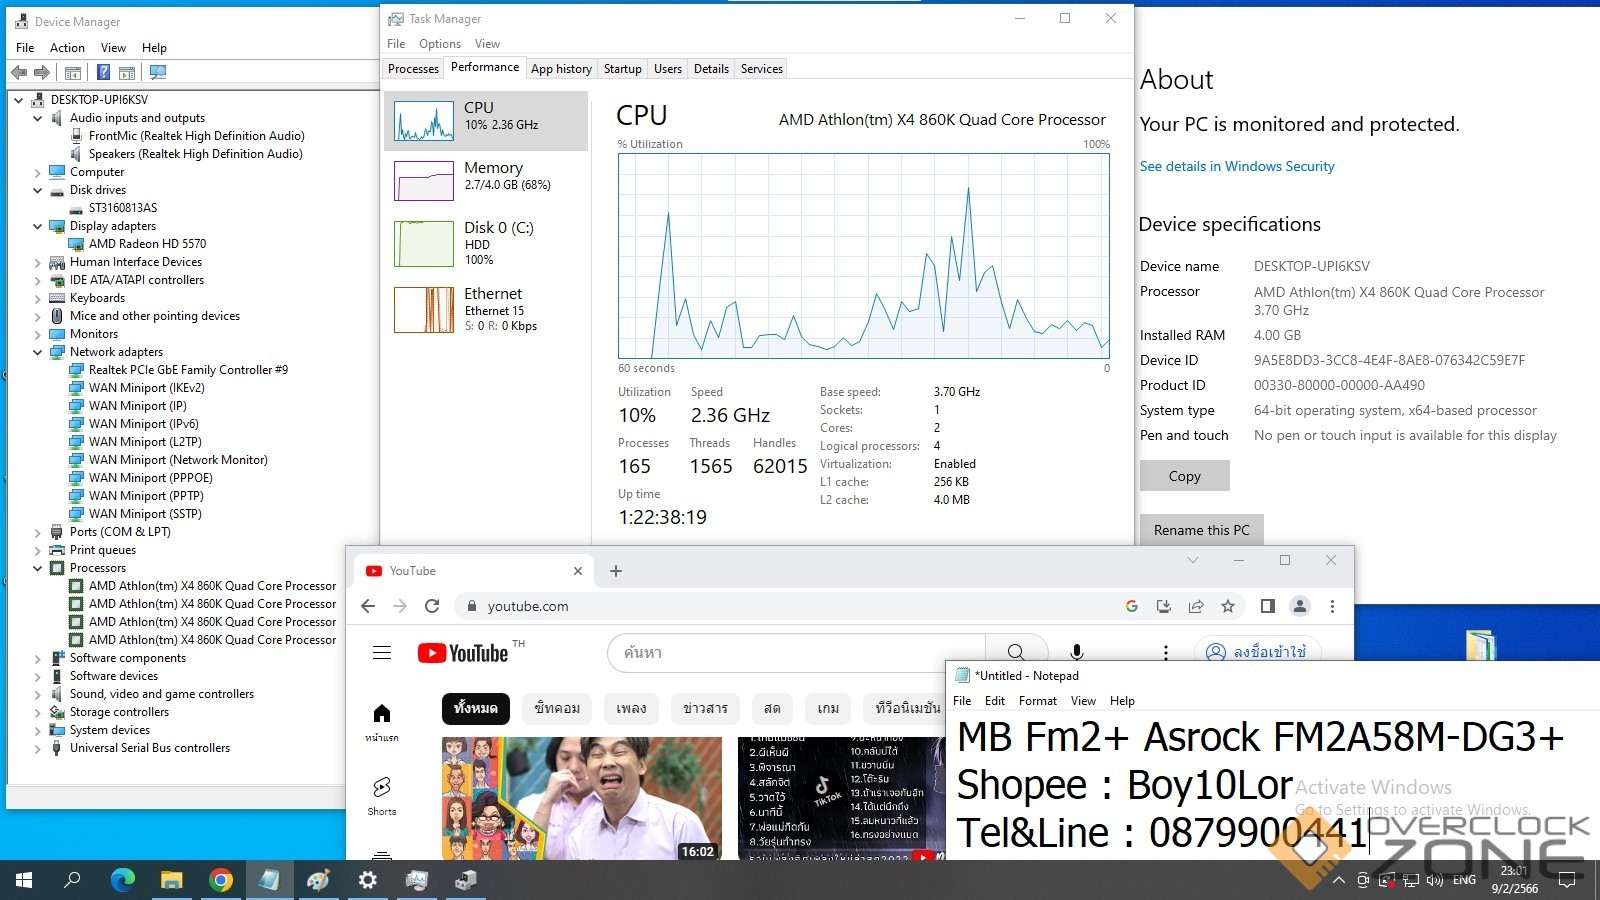Click the YouTube voice search microphone

(1077, 653)
